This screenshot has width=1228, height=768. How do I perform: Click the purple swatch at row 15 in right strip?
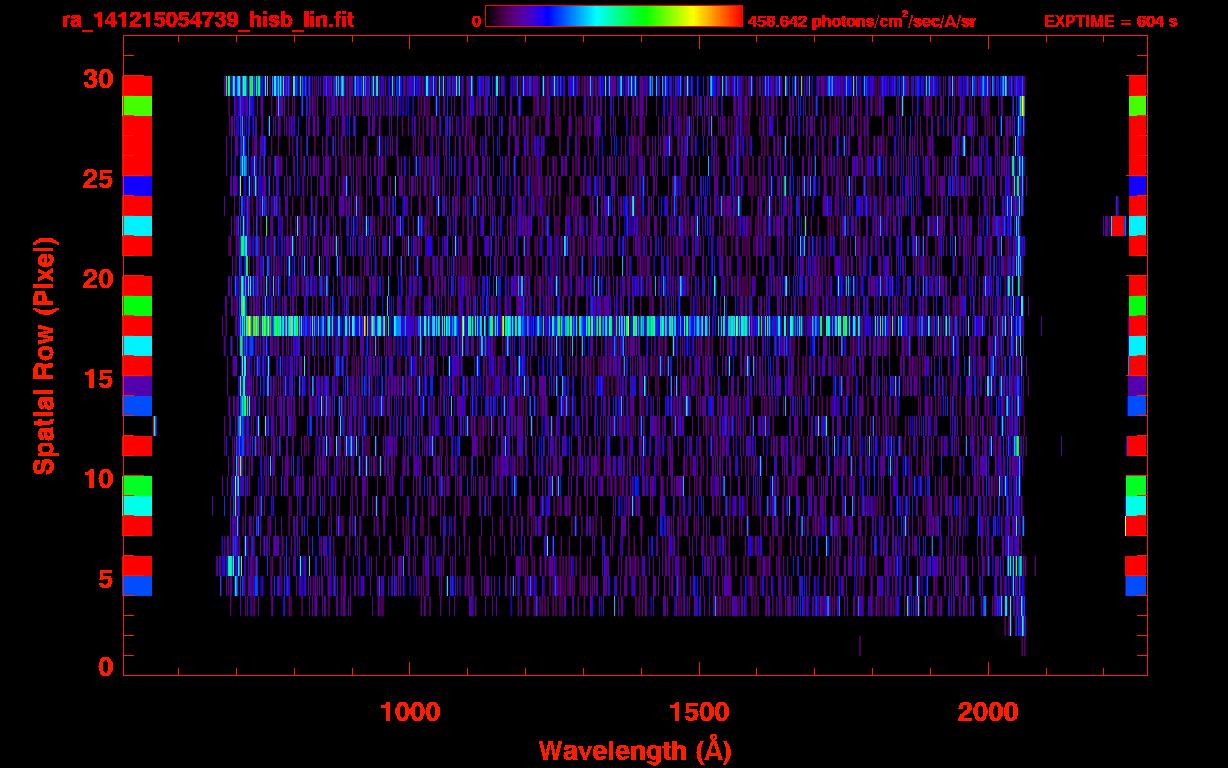pyautogui.click(x=1136, y=385)
